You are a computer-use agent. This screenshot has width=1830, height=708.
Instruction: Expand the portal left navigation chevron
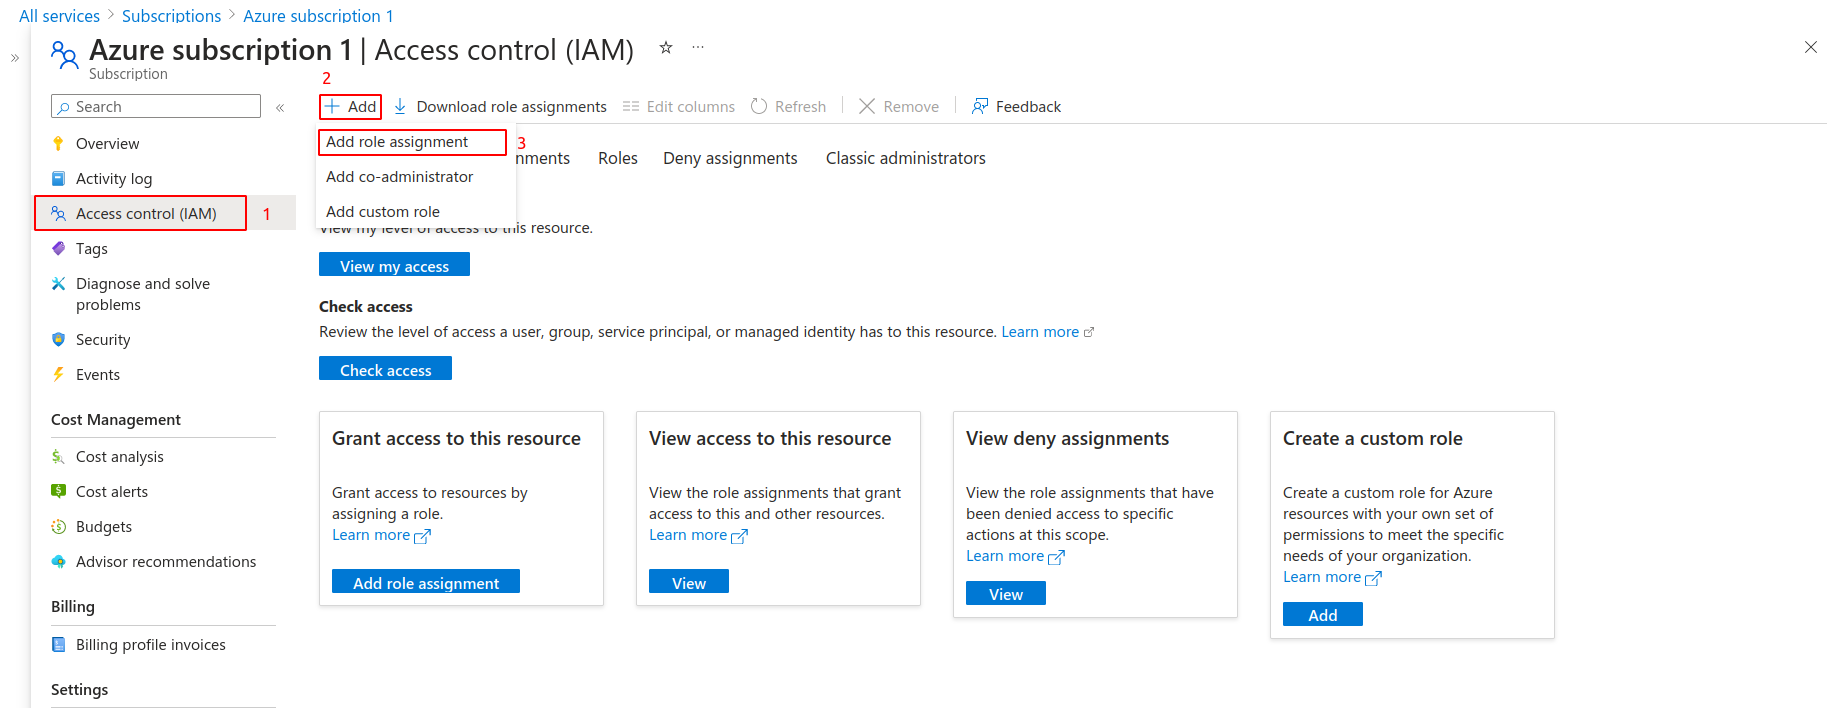[x=15, y=58]
